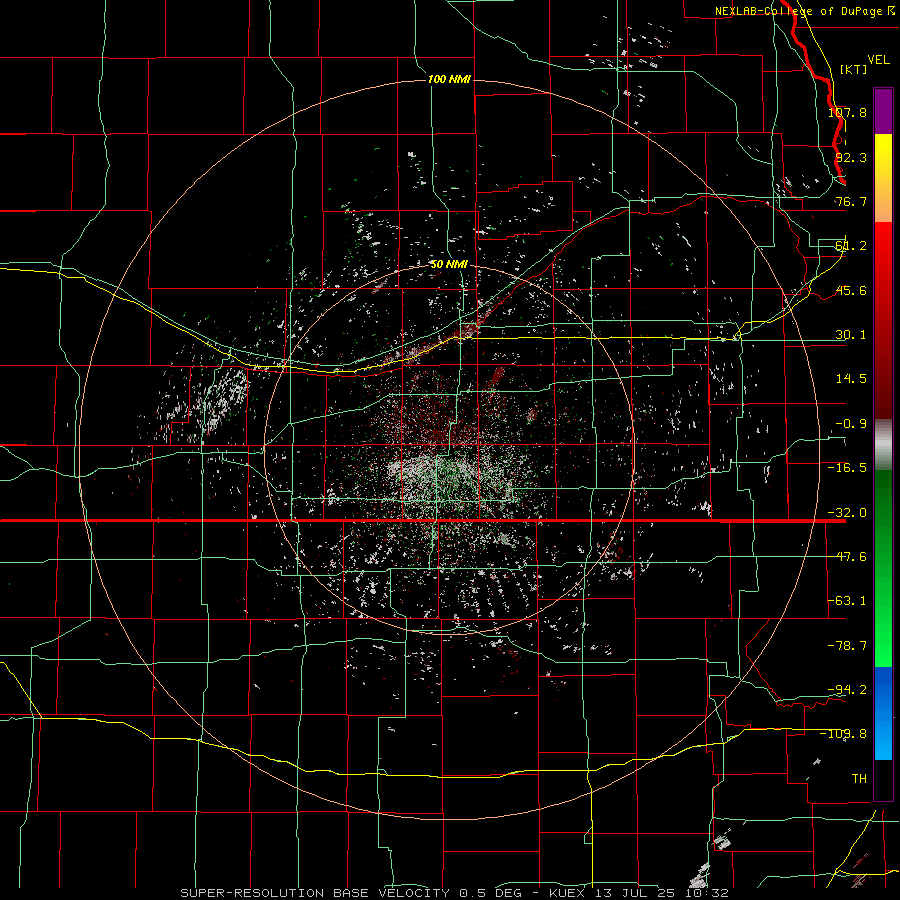Click the 14.5 velocity scale value

tap(851, 379)
